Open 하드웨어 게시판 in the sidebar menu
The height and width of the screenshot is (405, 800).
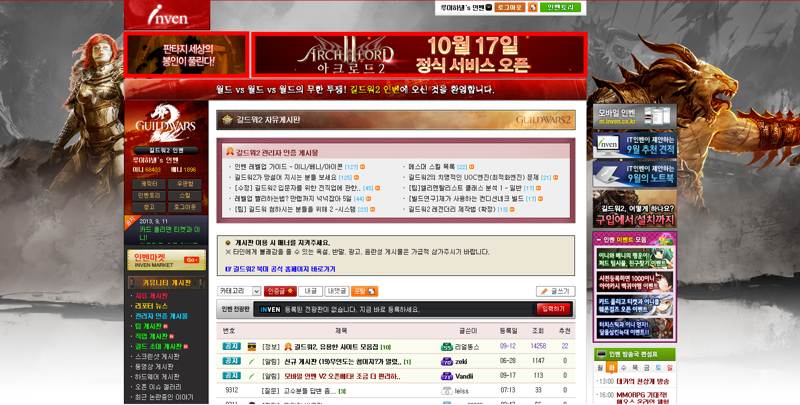point(157,377)
